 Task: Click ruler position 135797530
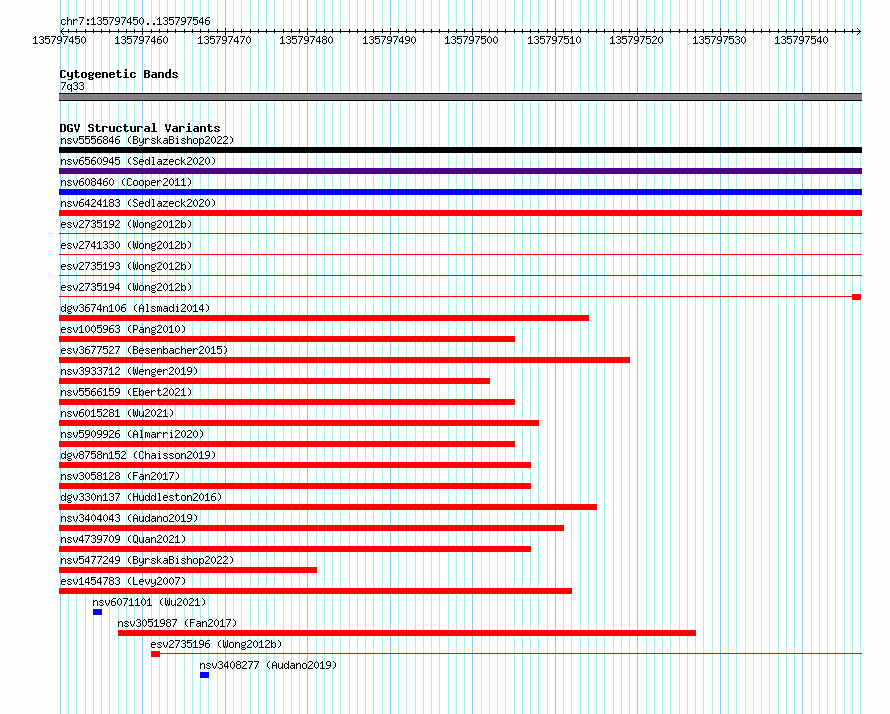[x=719, y=40]
